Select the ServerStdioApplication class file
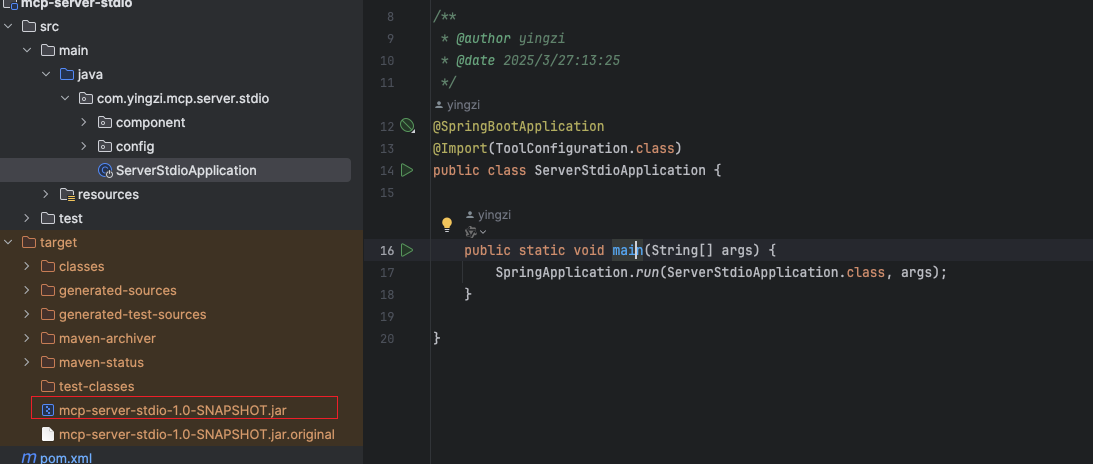The height and width of the screenshot is (464, 1093). pyautogui.click(x=185, y=170)
